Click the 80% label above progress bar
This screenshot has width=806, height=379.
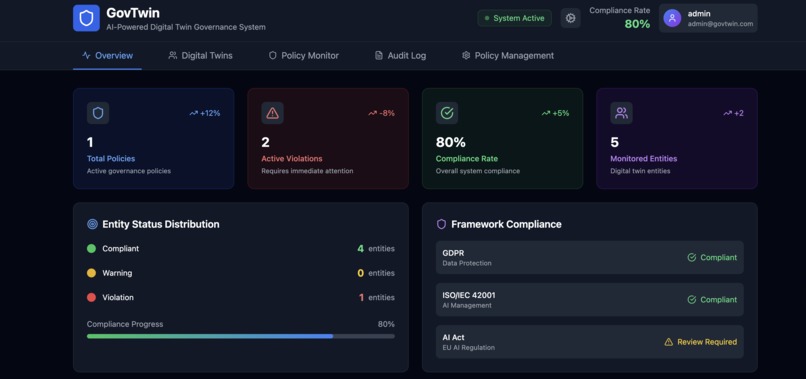[x=386, y=324]
